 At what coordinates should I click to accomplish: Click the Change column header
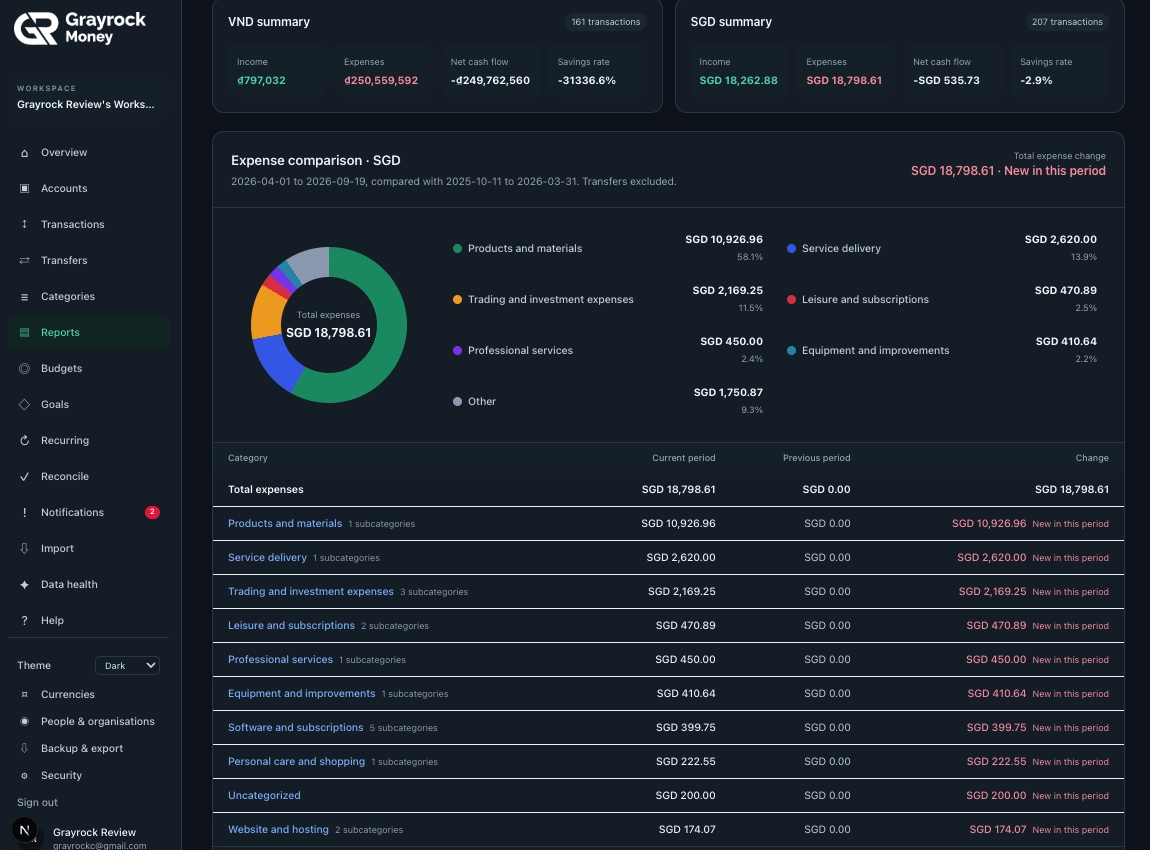pyautogui.click(x=1092, y=458)
